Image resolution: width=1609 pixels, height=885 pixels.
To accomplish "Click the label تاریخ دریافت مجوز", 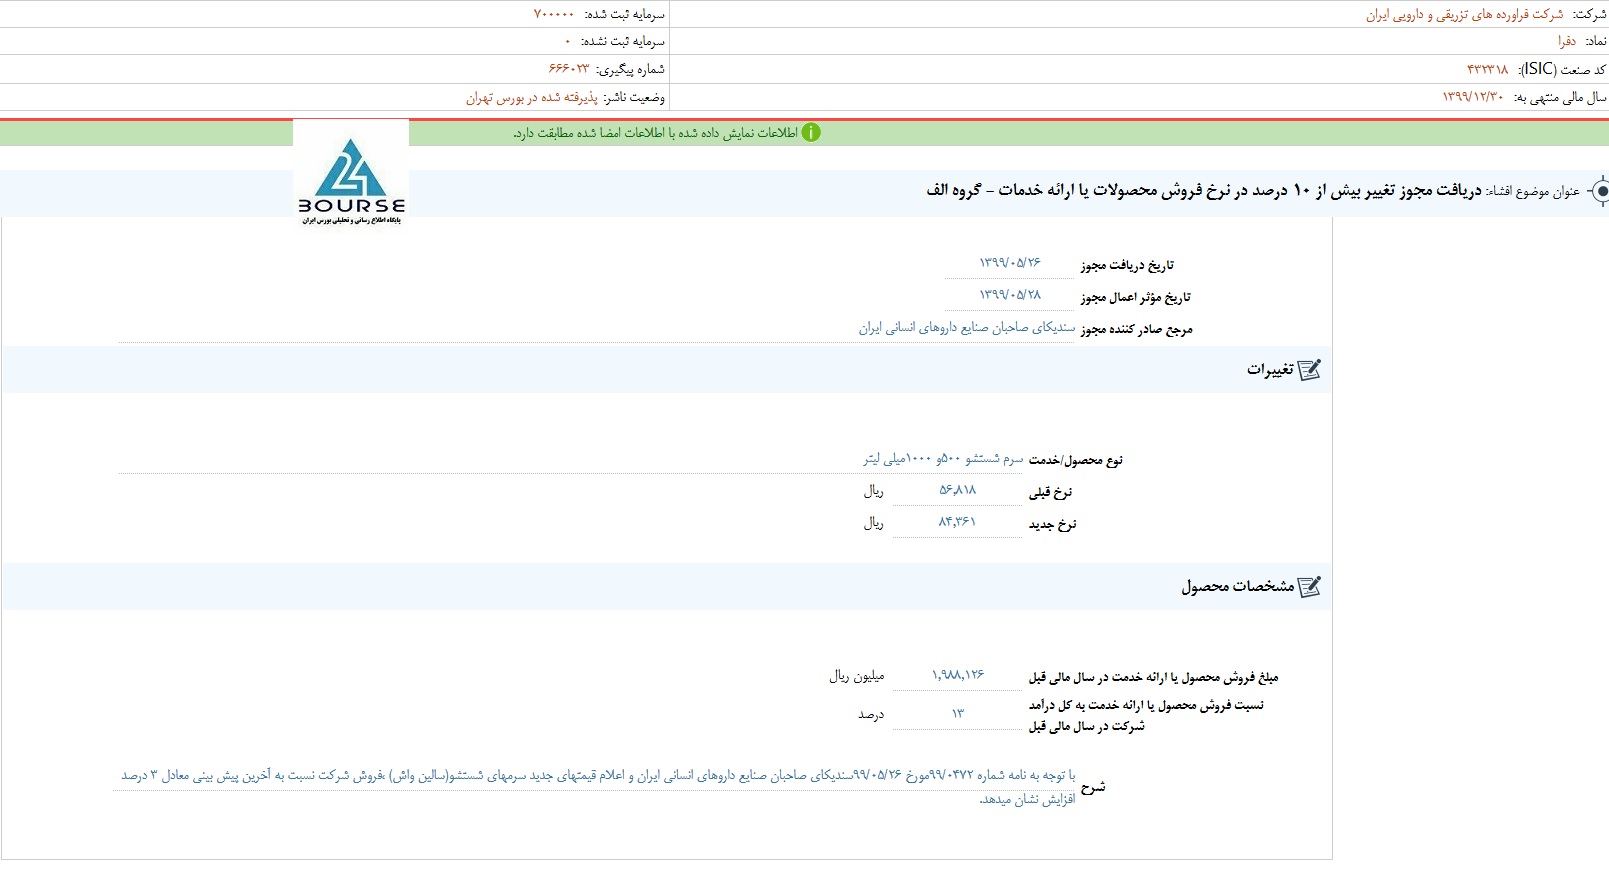I will (1127, 265).
